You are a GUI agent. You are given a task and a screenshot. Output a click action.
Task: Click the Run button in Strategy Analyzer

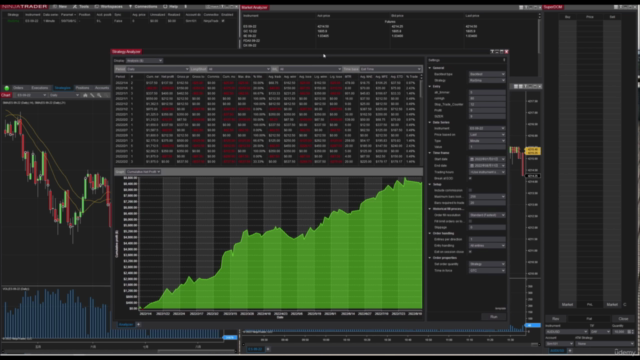[x=493, y=317]
